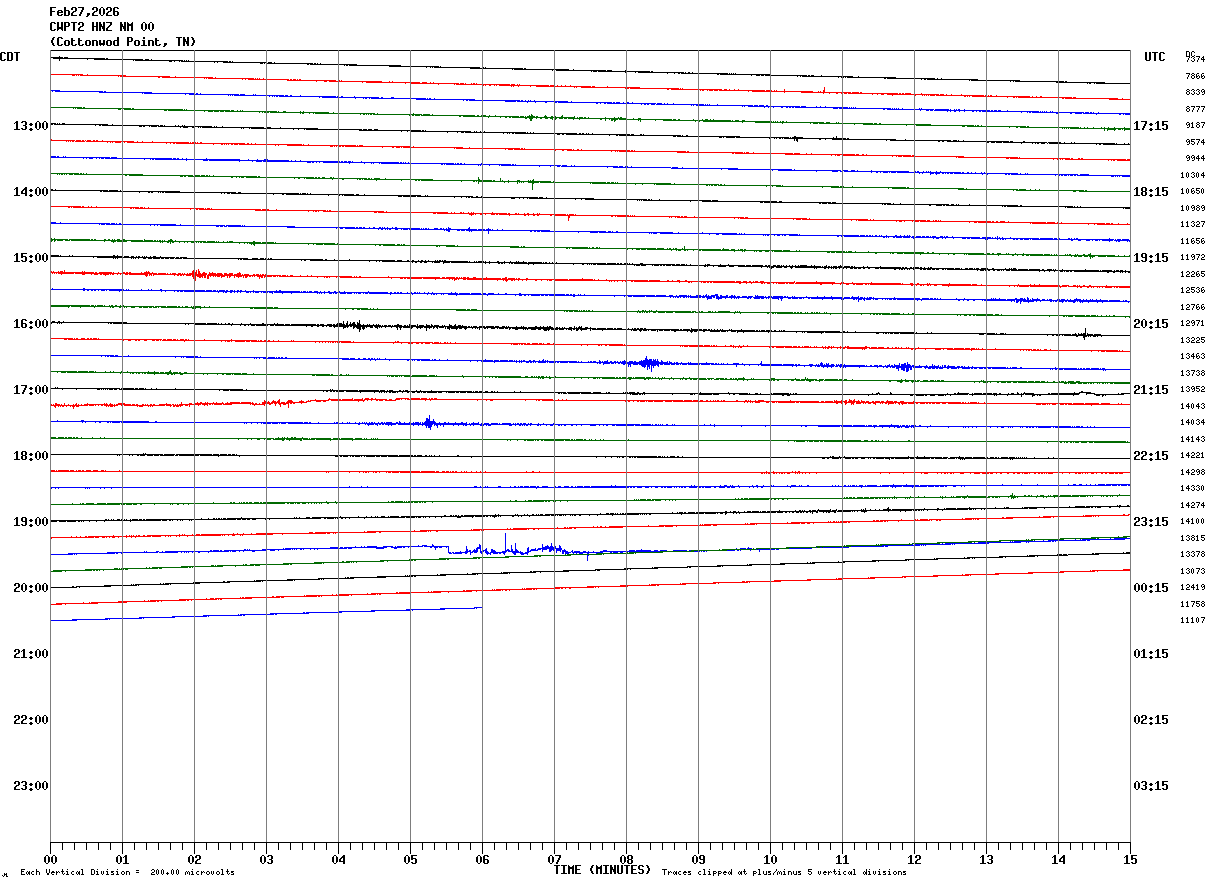Click the "22:00" CDT time label
Image resolution: width=1210 pixels, height=886 pixels.
pos(30,719)
